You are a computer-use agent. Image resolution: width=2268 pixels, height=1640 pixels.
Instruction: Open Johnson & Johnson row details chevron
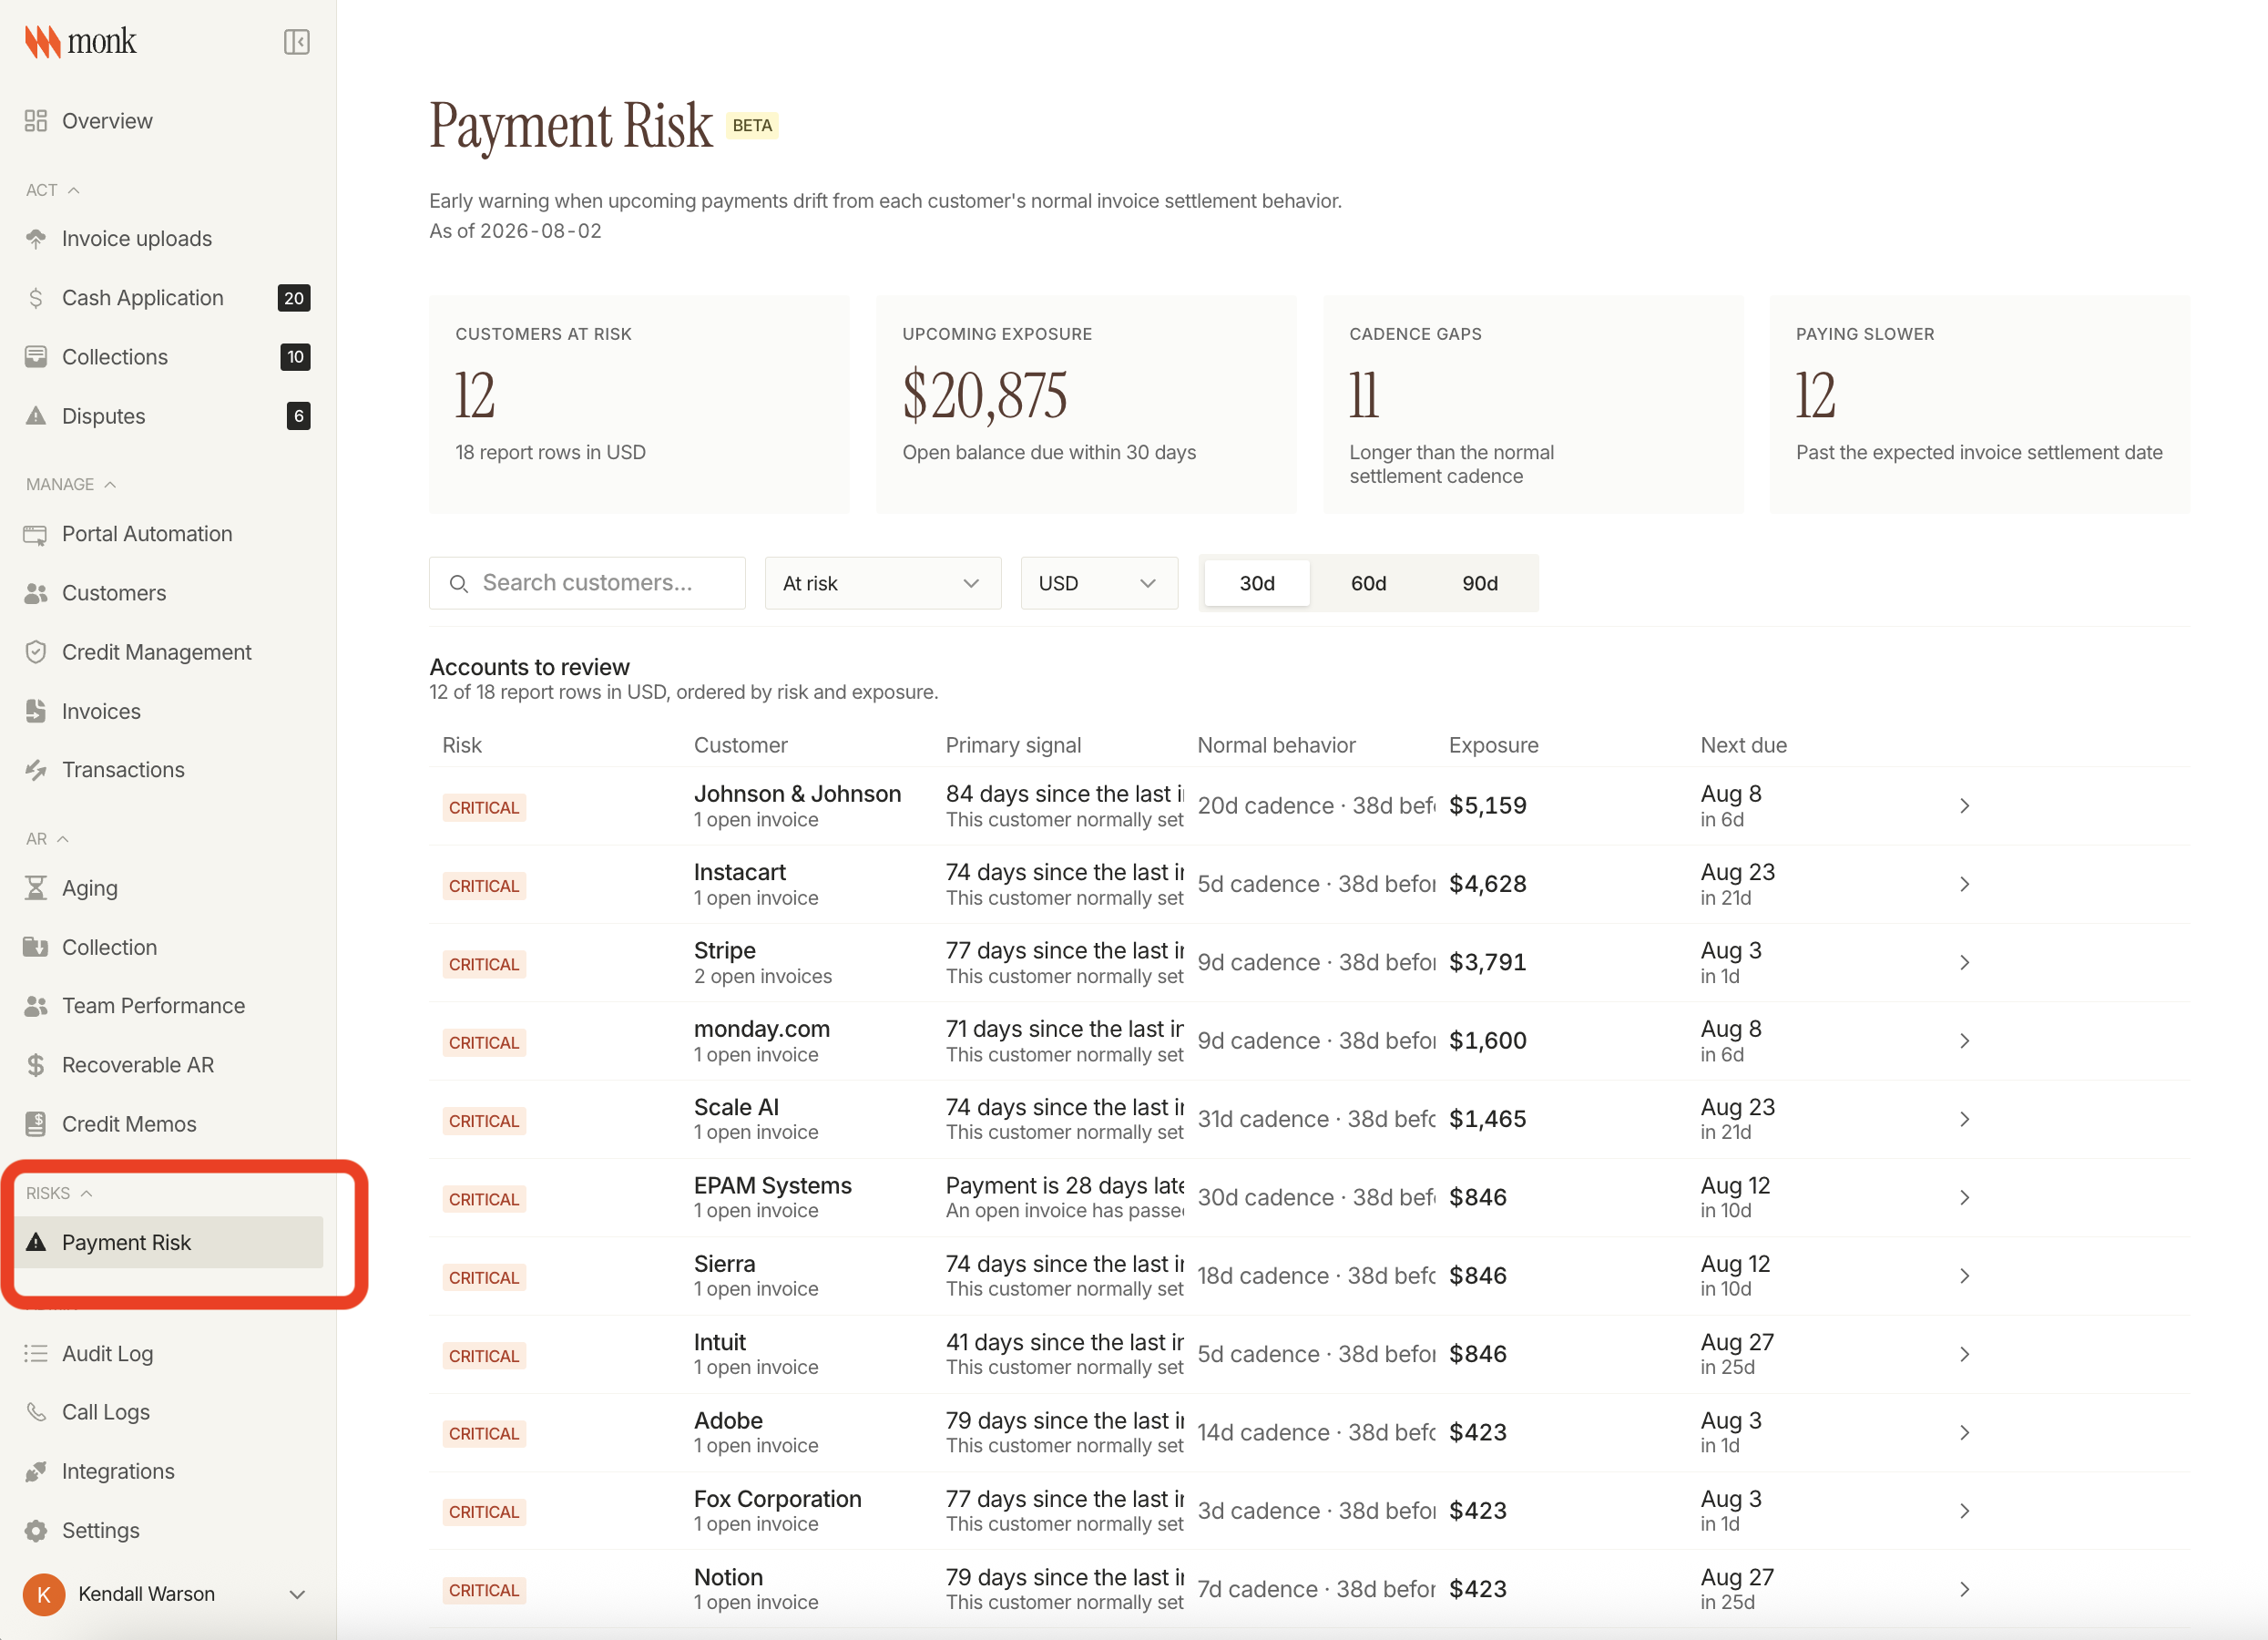coord(1964,806)
